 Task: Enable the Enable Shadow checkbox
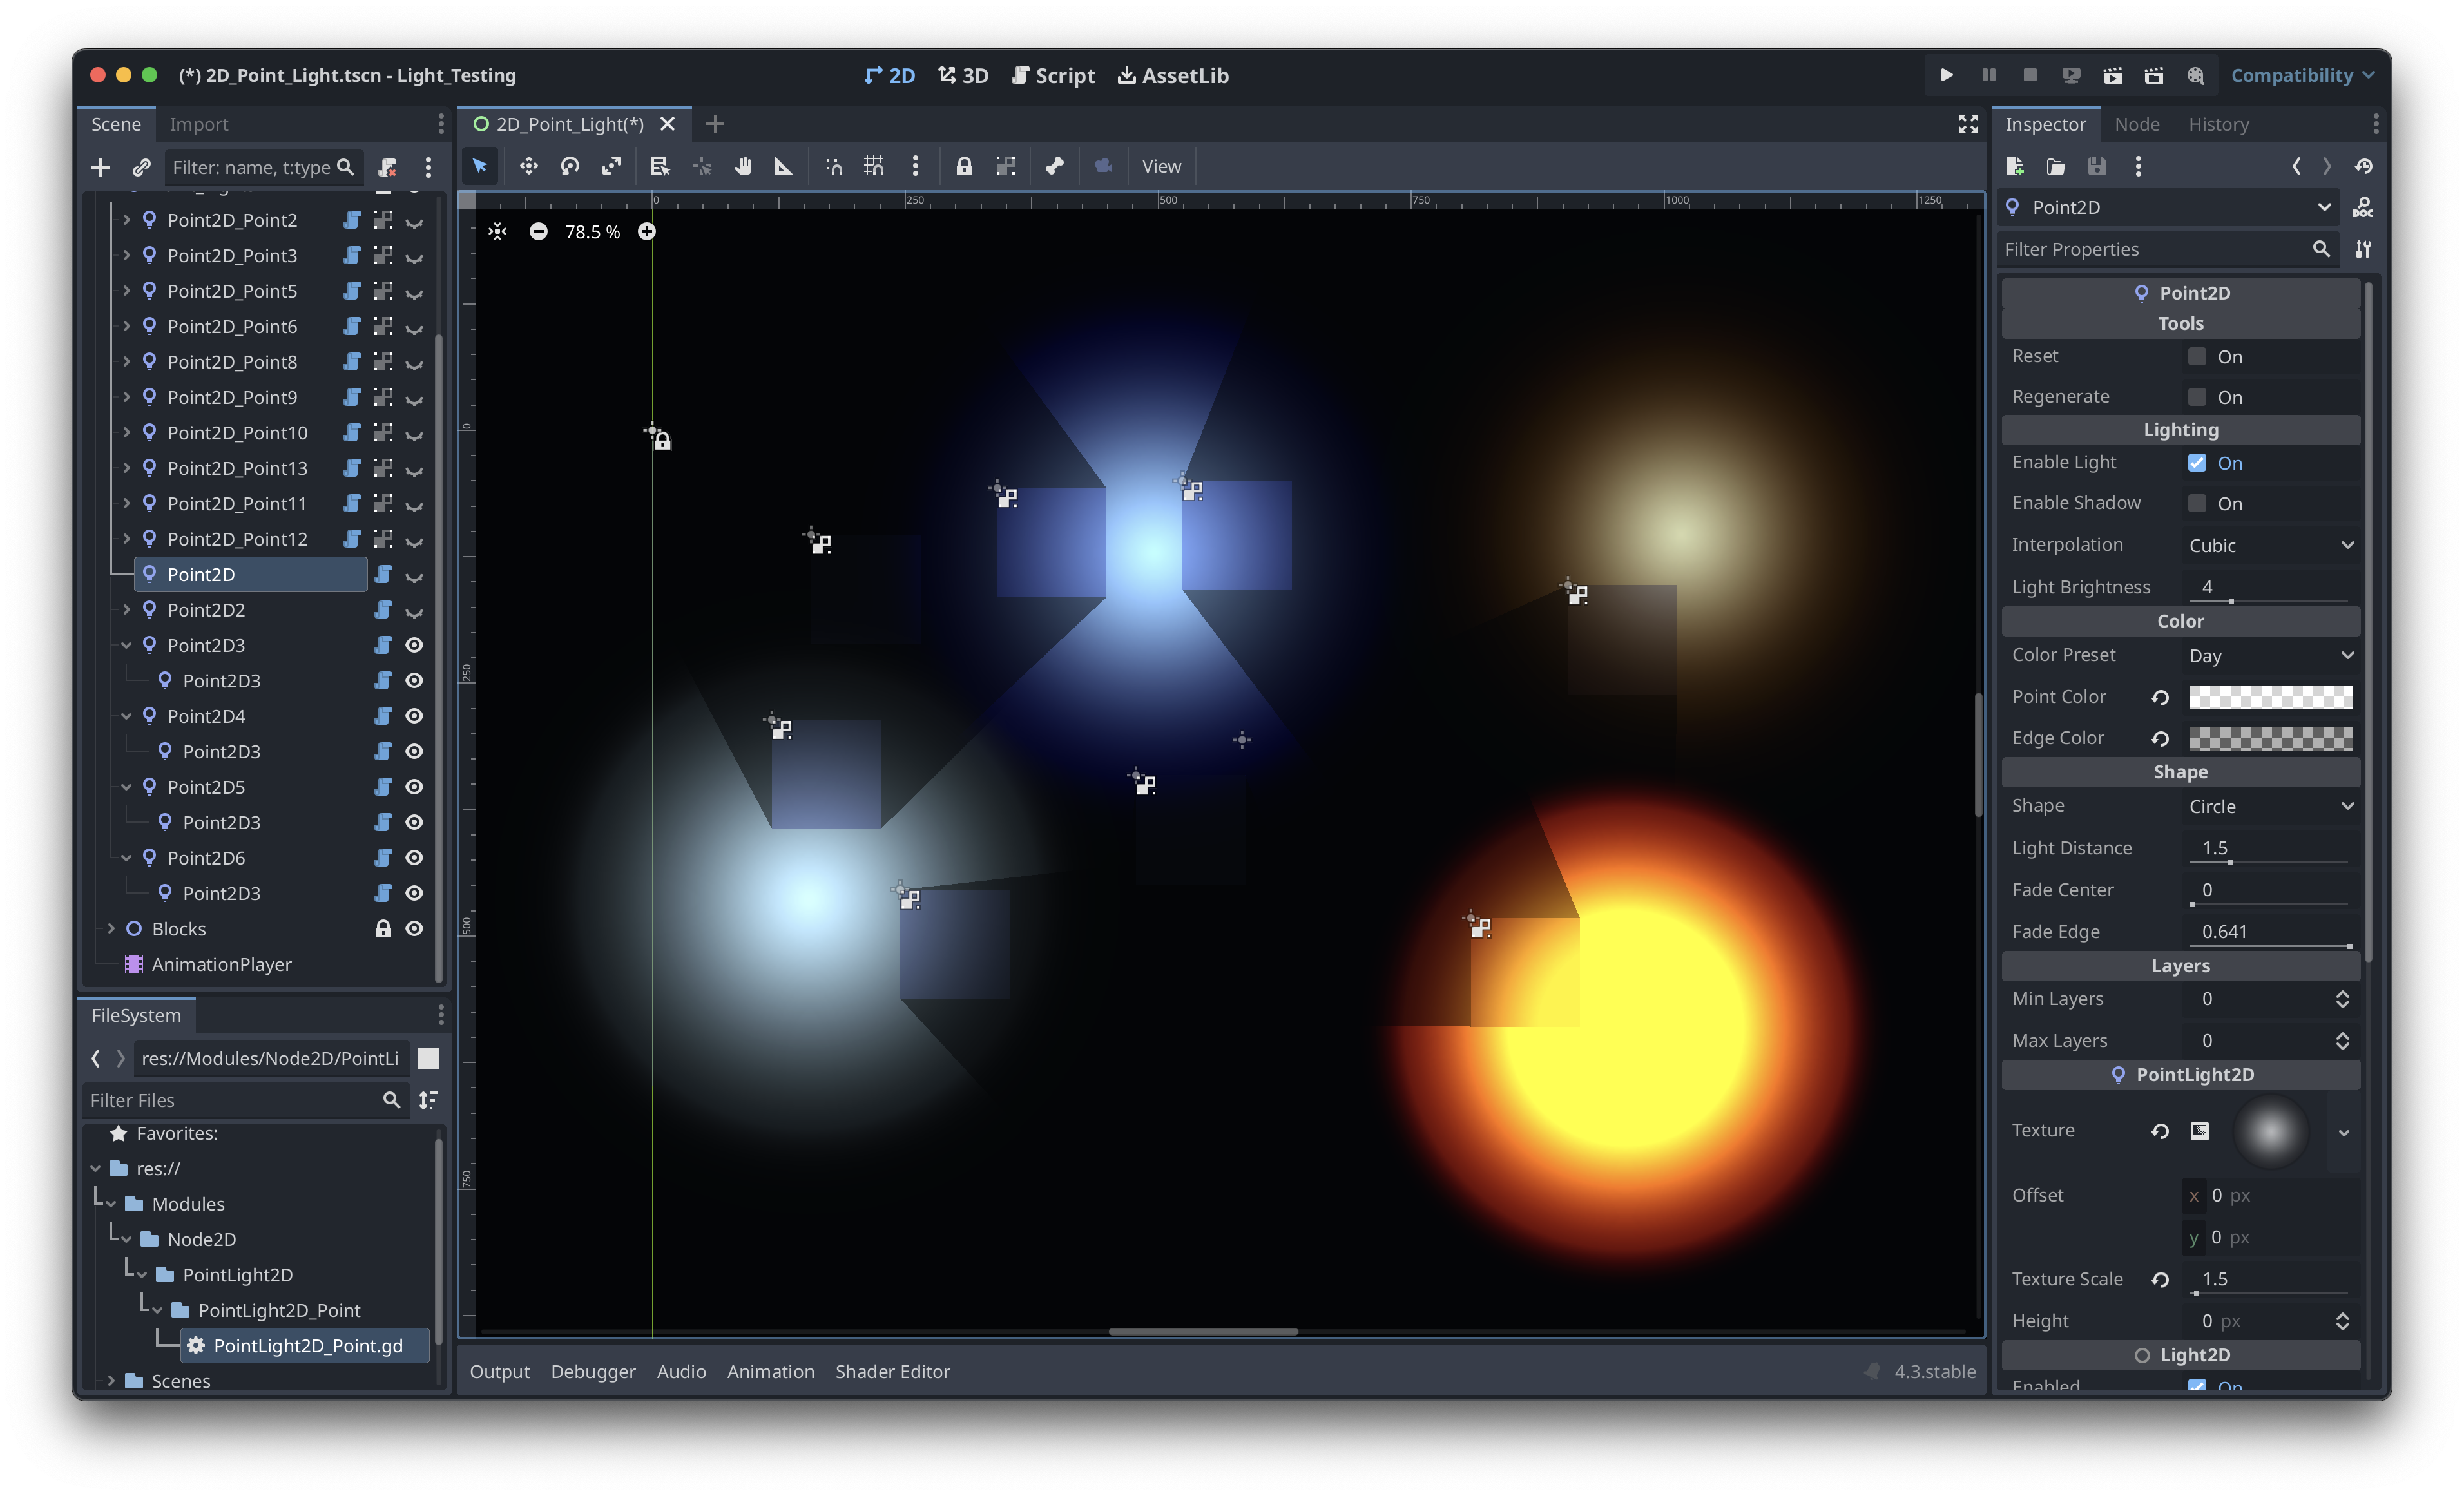point(2196,503)
